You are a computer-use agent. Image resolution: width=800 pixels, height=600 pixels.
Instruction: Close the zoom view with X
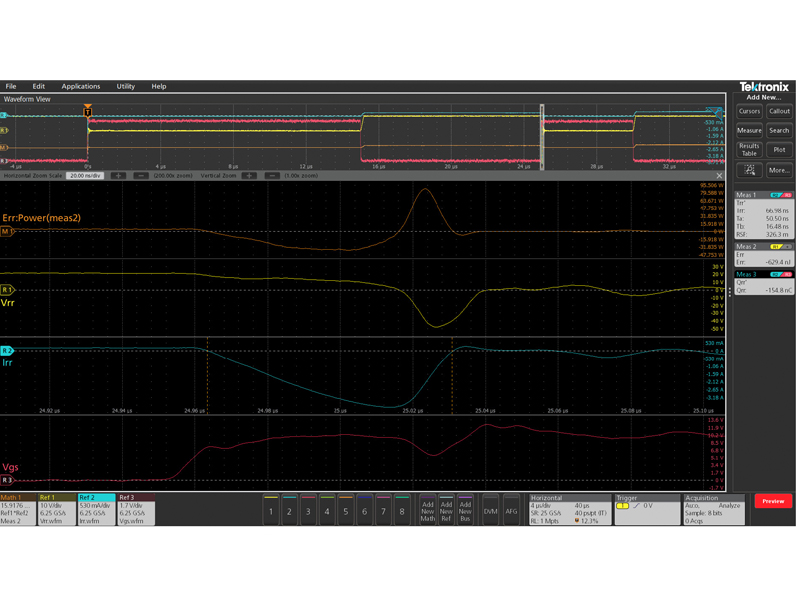coord(719,176)
